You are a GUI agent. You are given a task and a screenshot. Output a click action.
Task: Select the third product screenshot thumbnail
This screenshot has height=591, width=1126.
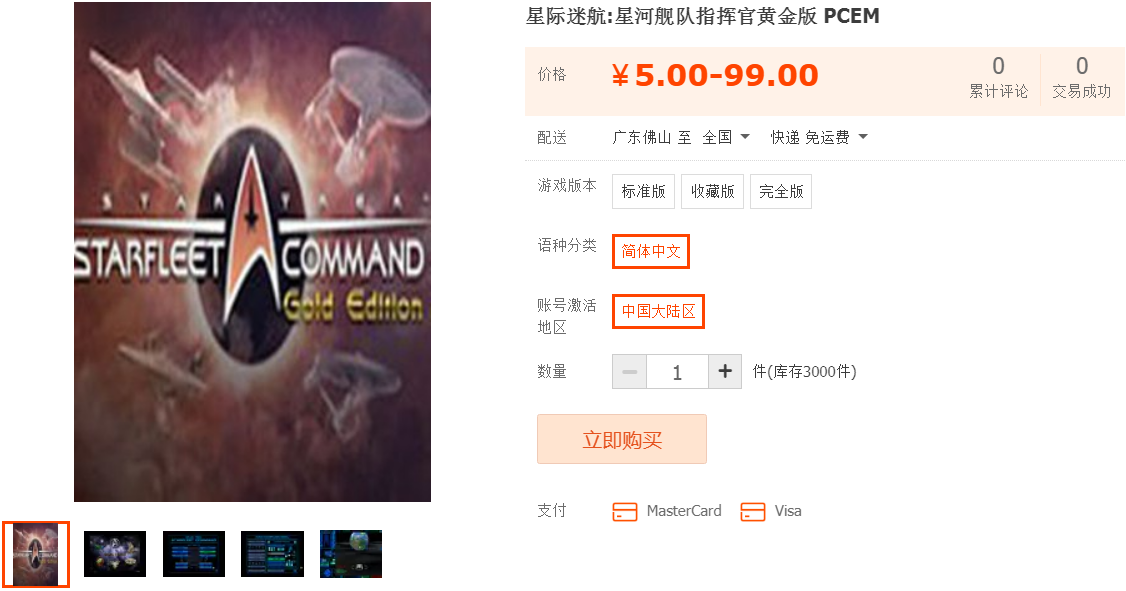point(194,554)
